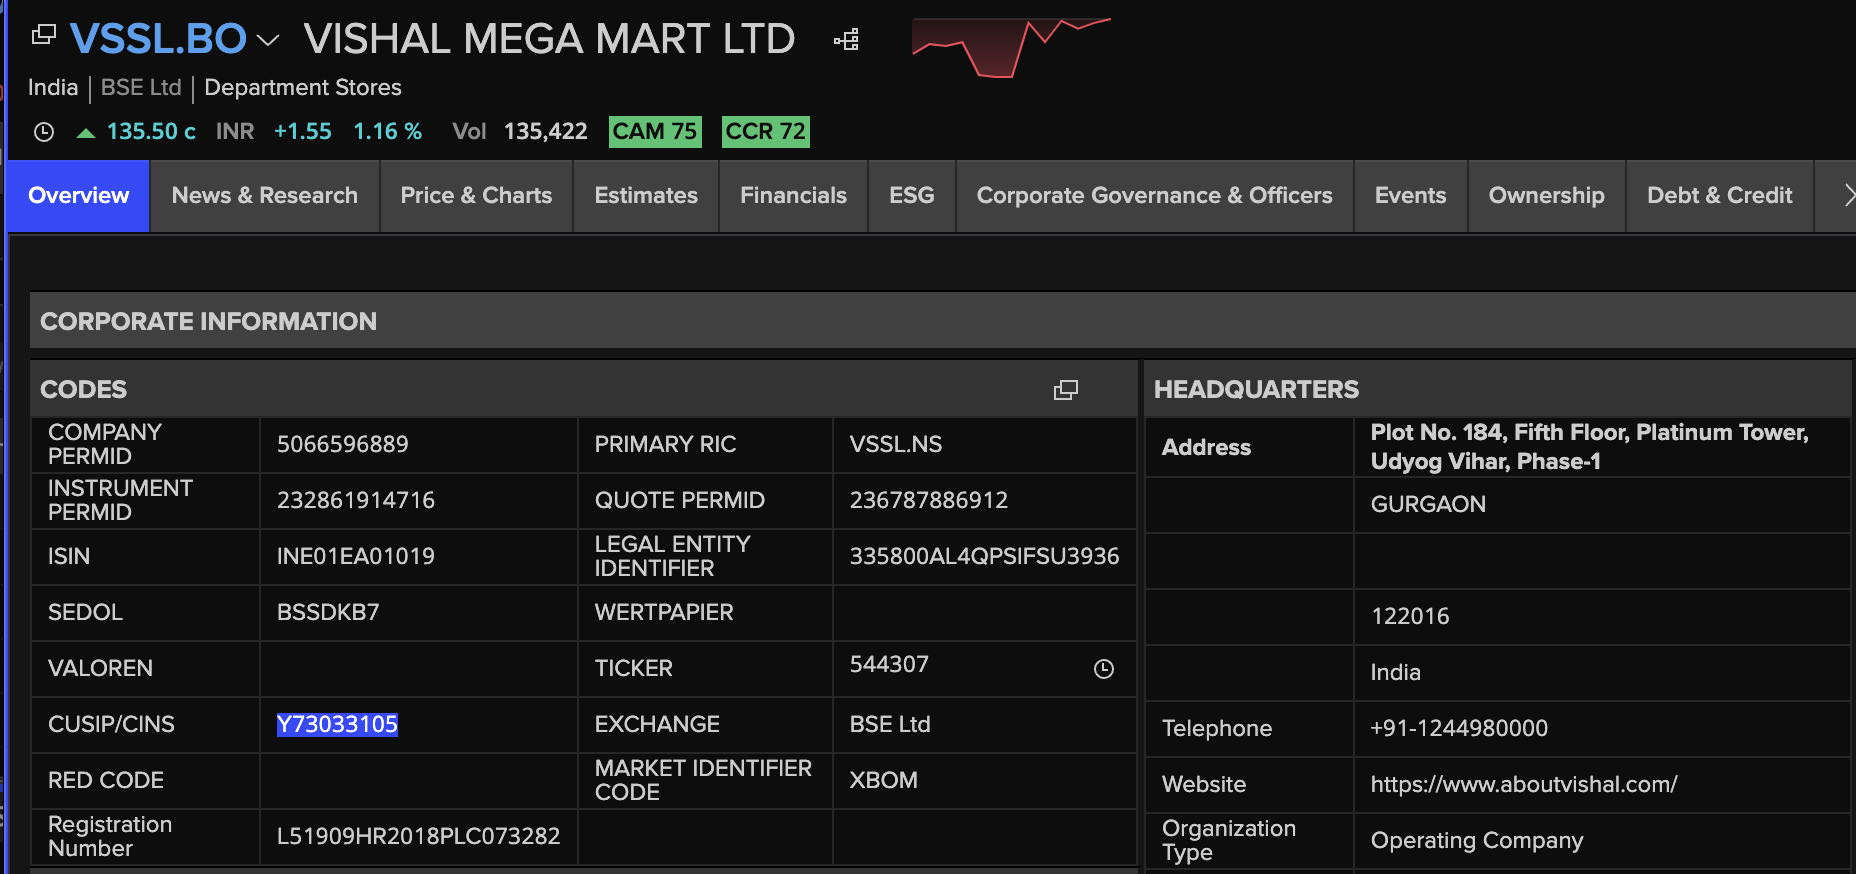
Task: Click the volume value 135,422
Action: pyautogui.click(x=546, y=132)
